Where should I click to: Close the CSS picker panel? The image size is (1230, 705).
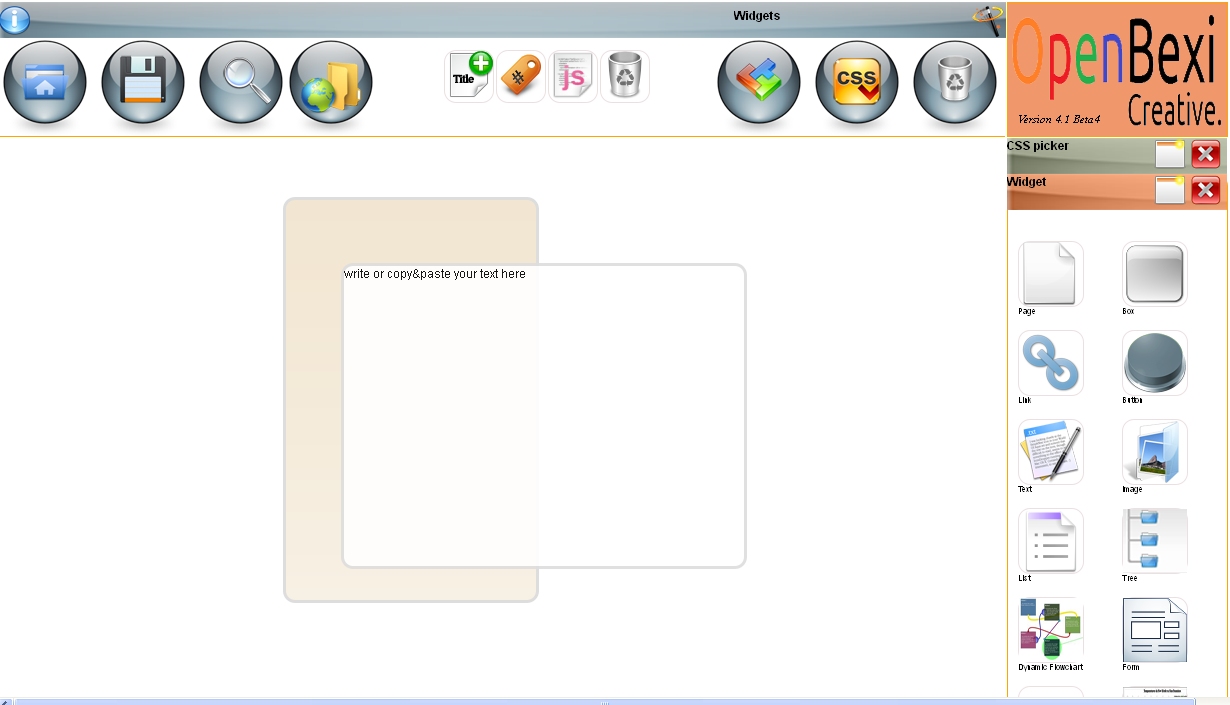click(1206, 154)
